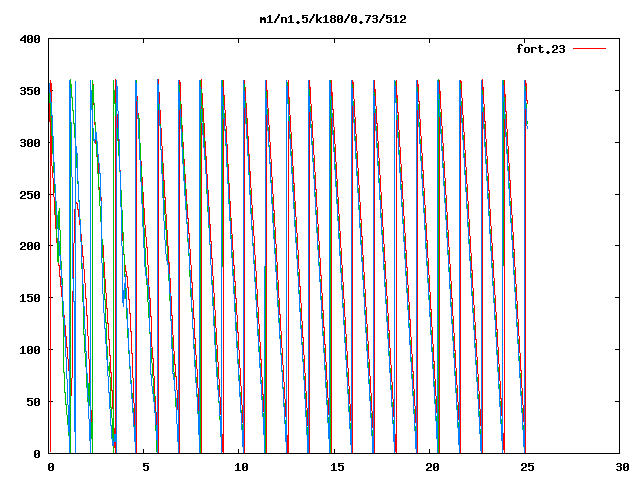Click the fort.23 legend label
This screenshot has width=640, height=480.
tap(541, 49)
